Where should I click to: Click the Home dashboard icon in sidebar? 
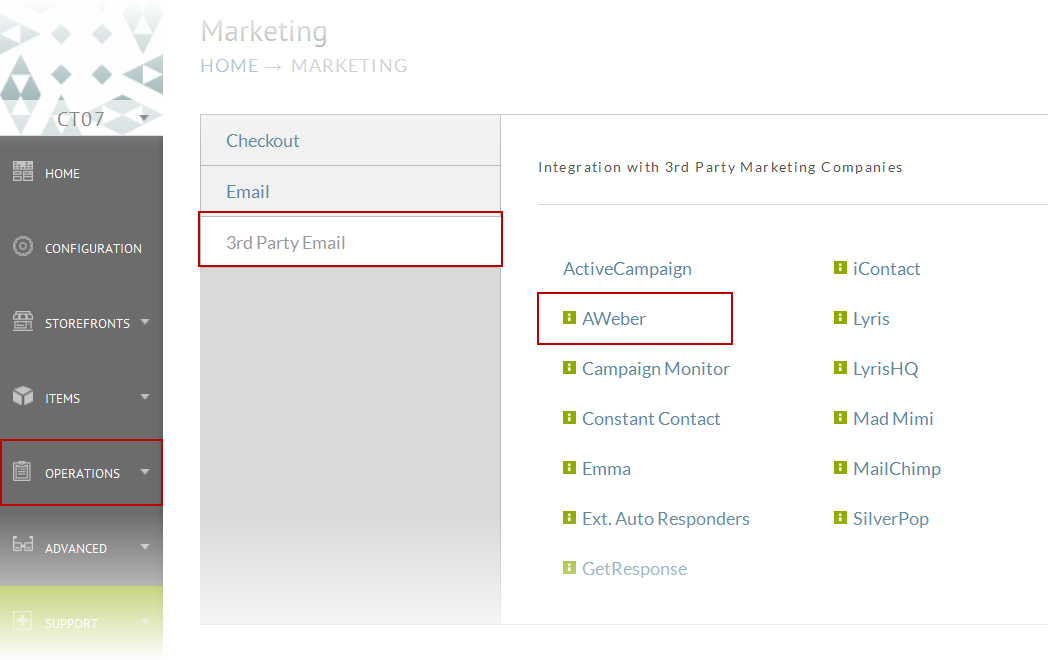point(23,171)
